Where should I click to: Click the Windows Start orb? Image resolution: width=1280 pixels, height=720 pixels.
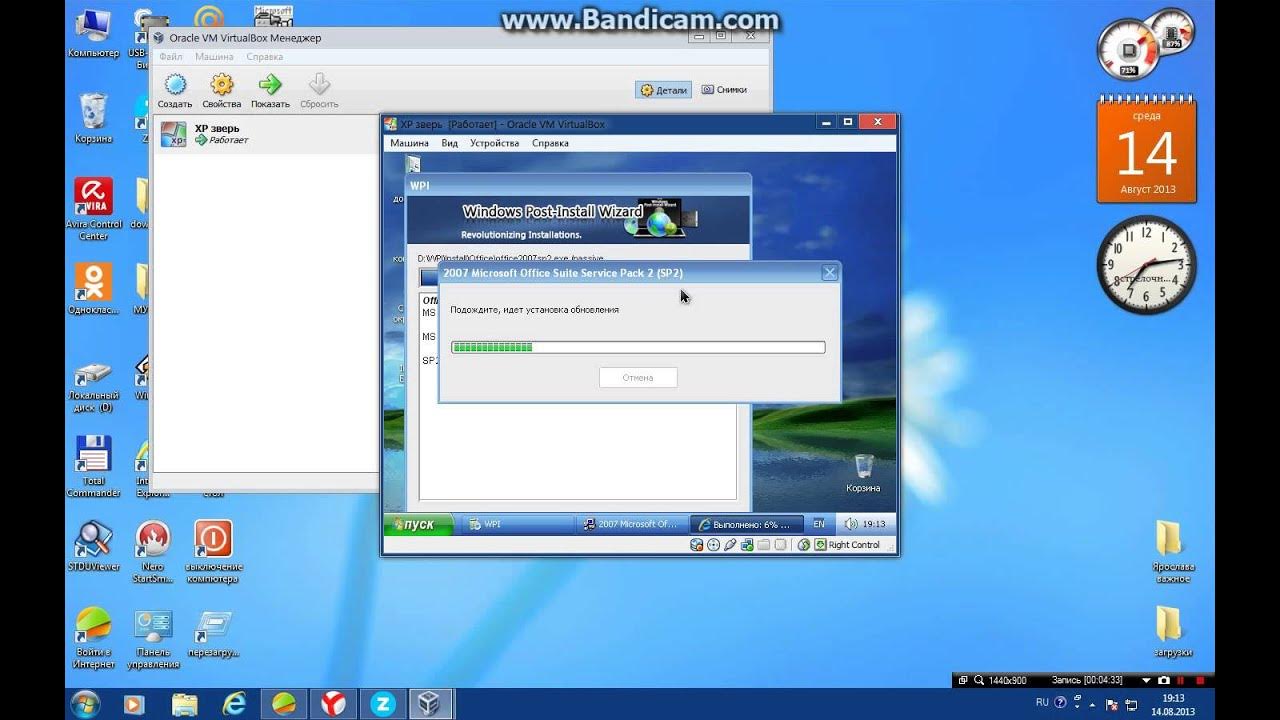pos(85,704)
